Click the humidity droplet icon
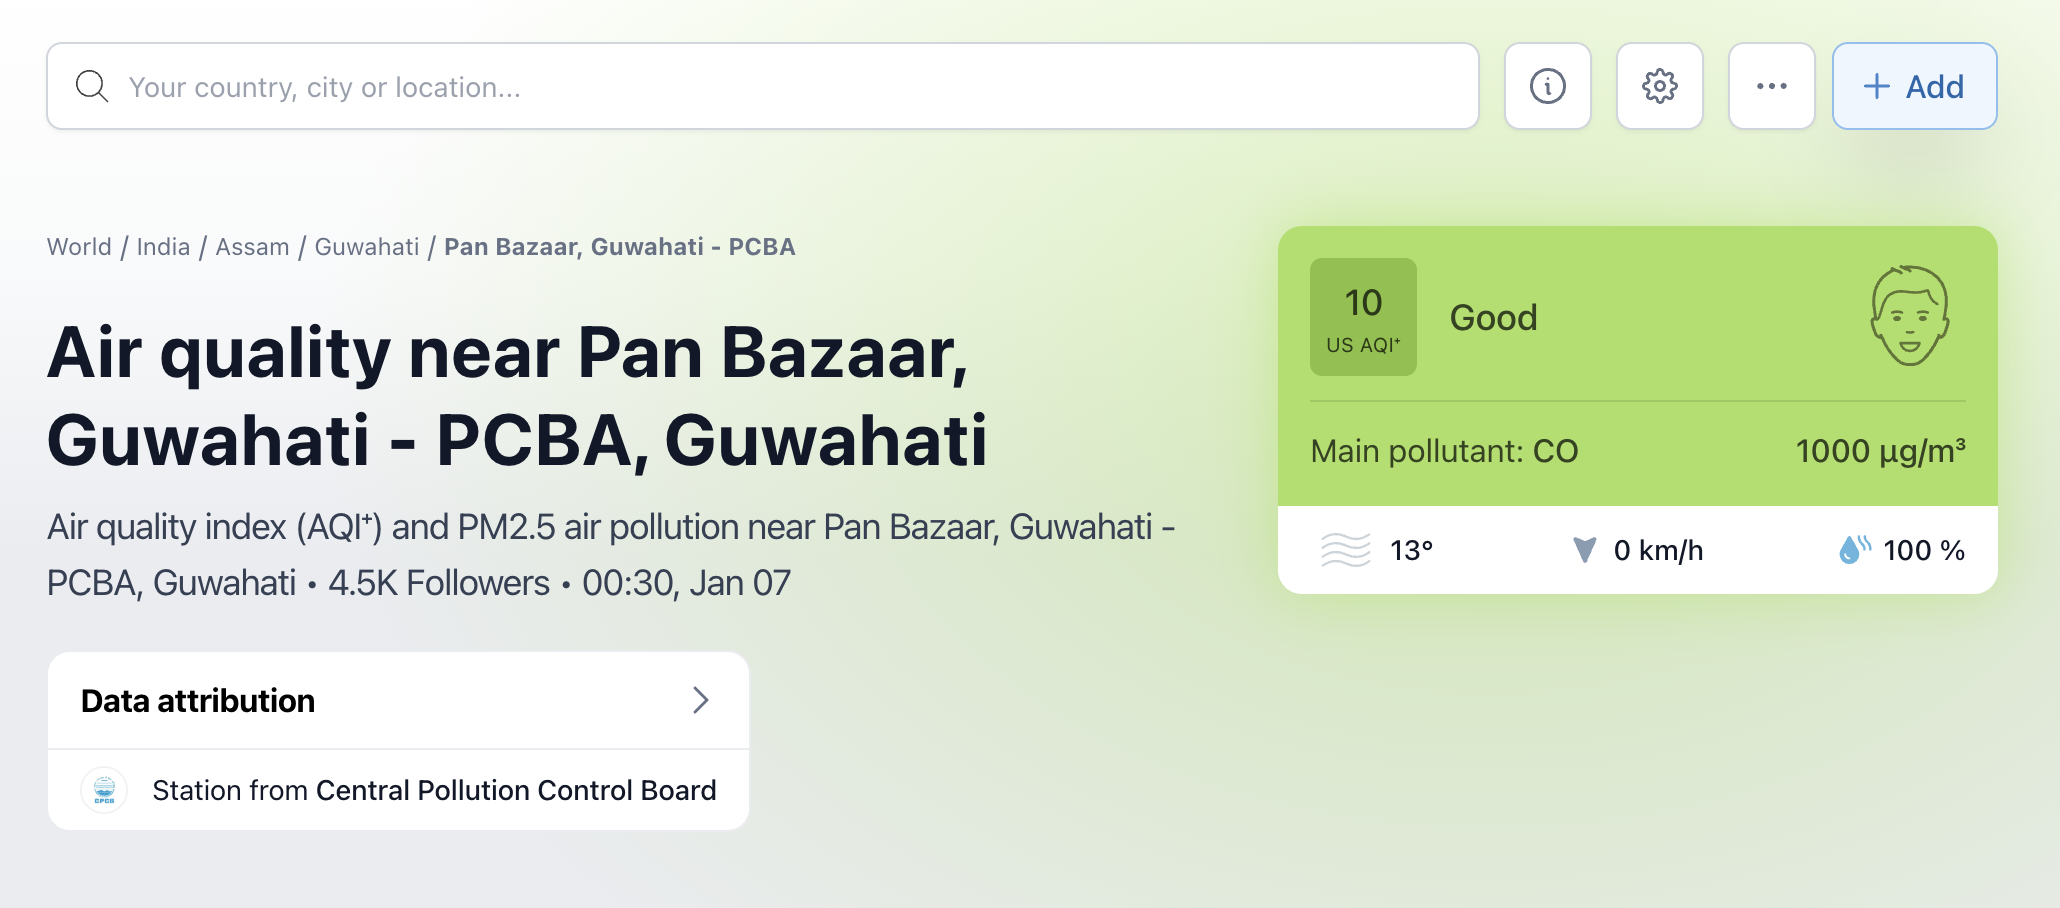 [1853, 549]
